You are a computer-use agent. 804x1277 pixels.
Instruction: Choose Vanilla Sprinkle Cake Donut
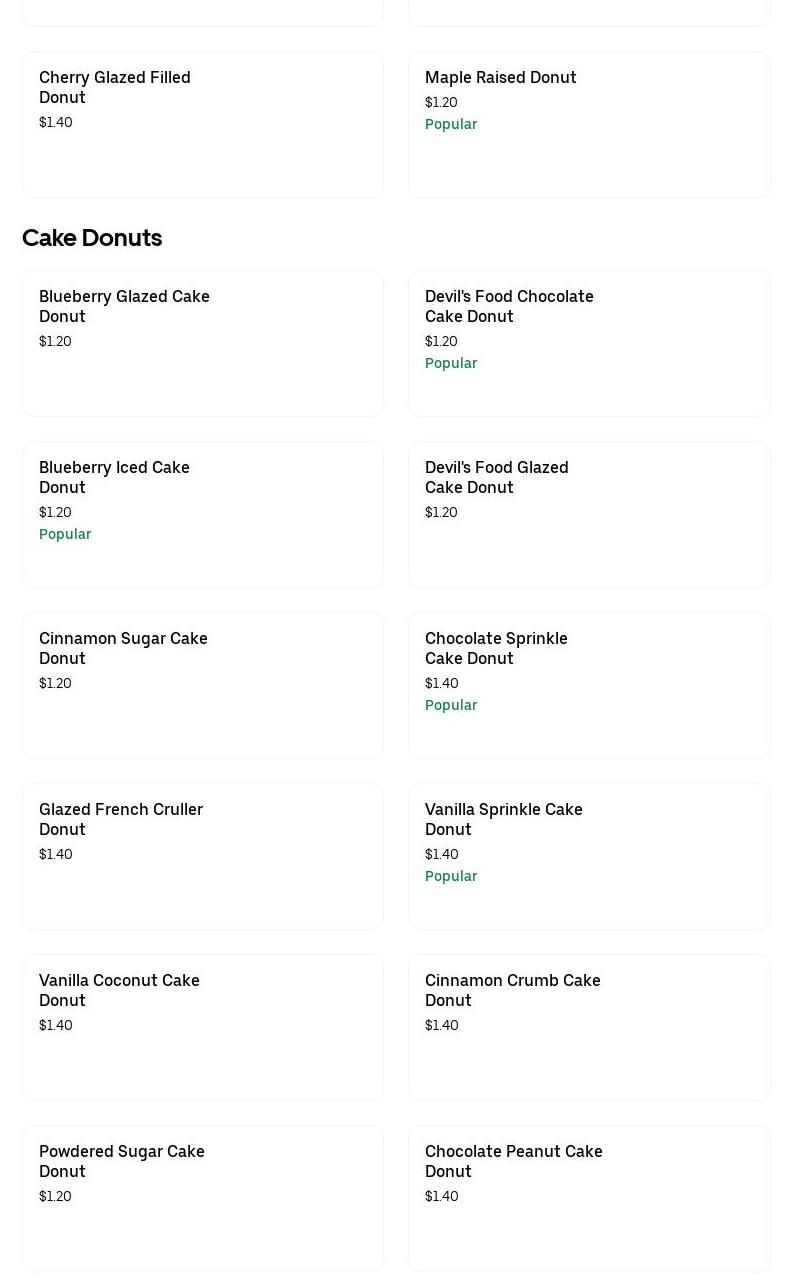(503, 819)
